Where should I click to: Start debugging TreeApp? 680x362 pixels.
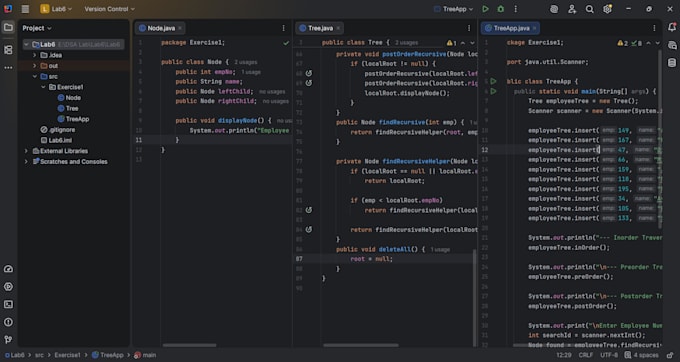pos(500,9)
